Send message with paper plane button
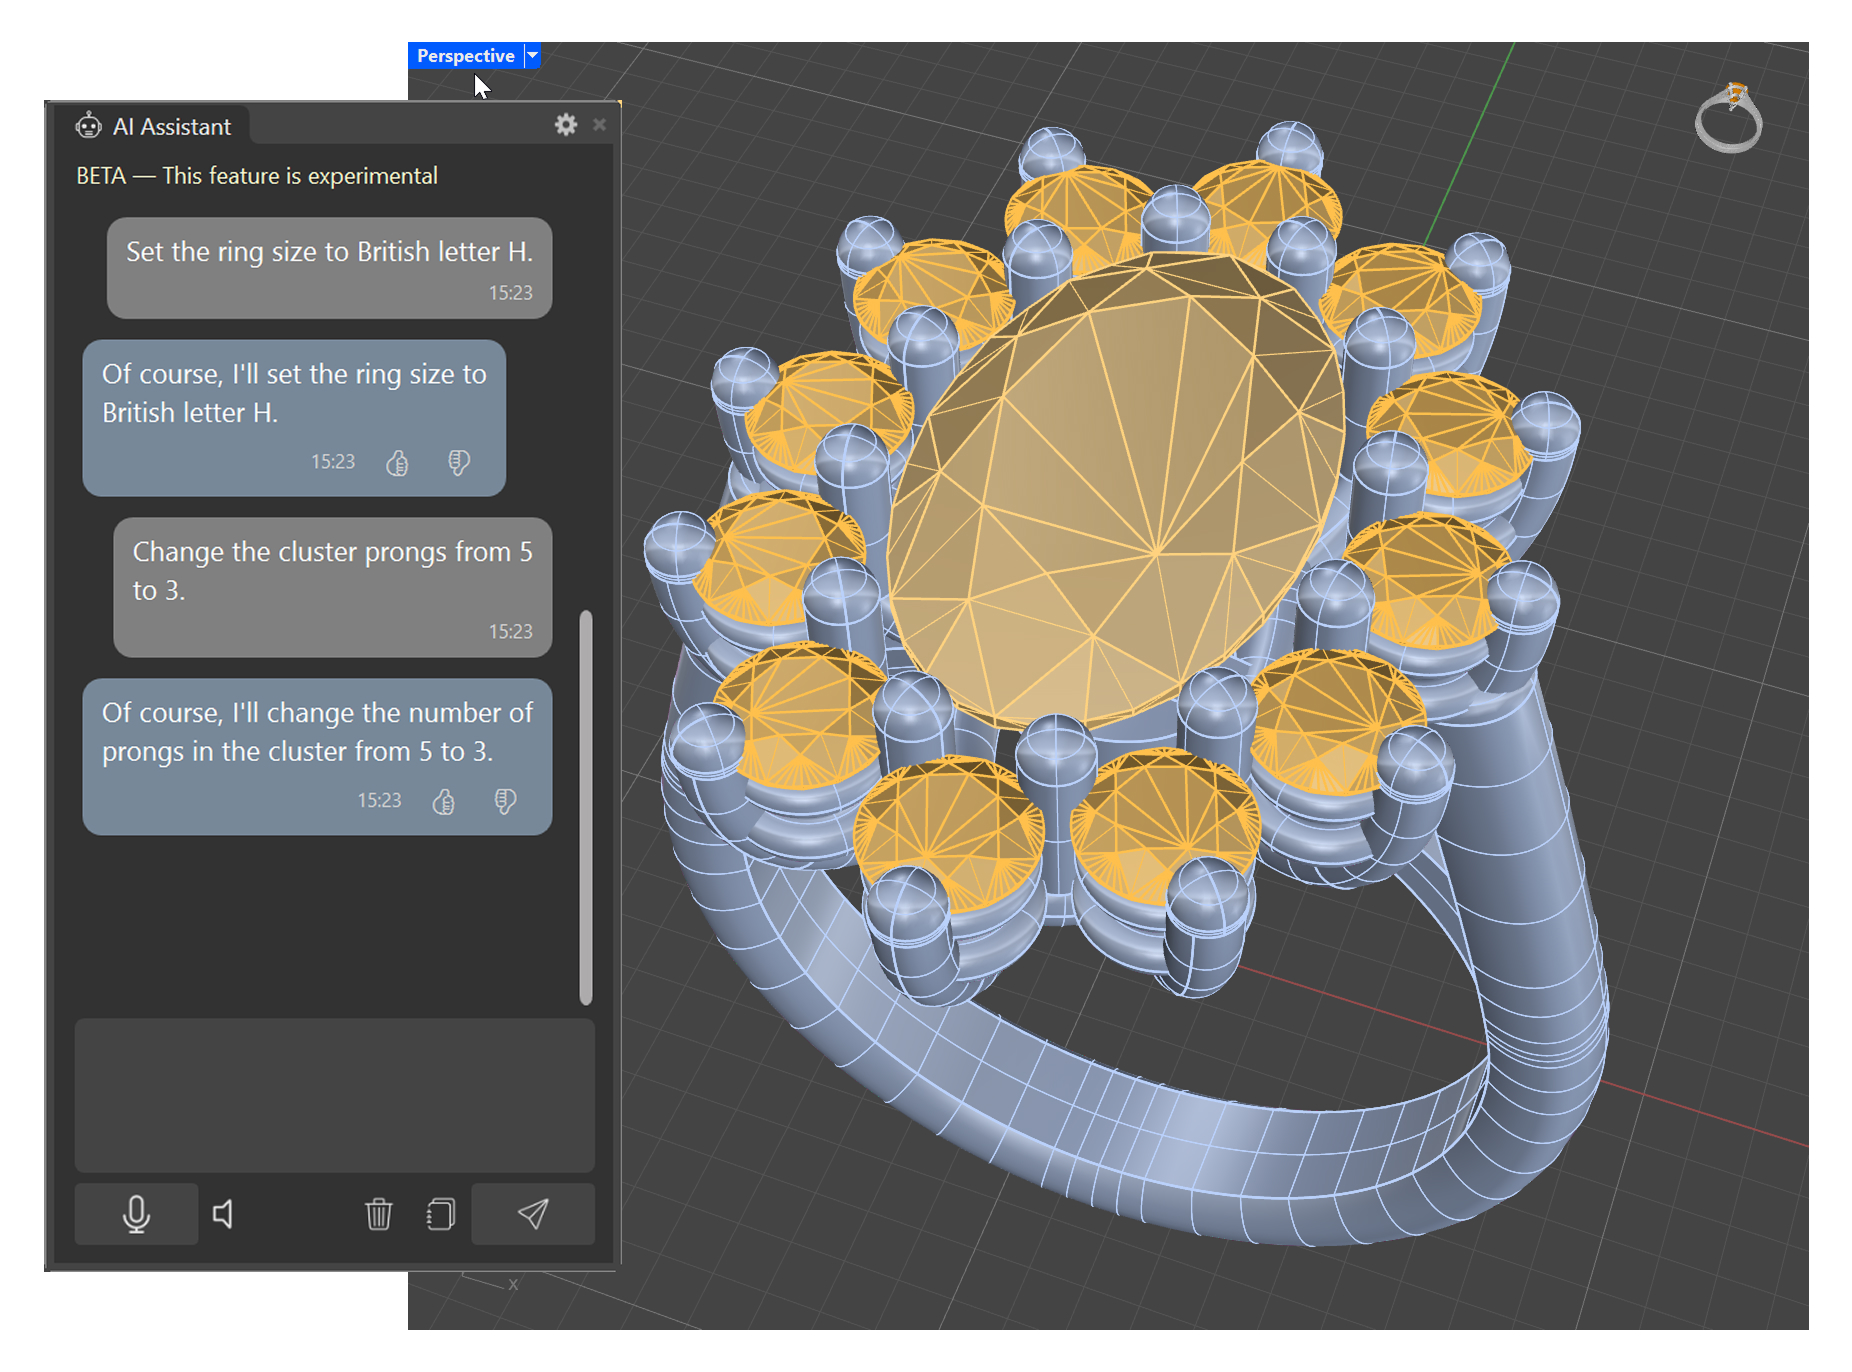The height and width of the screenshot is (1372, 1852). point(532,1214)
